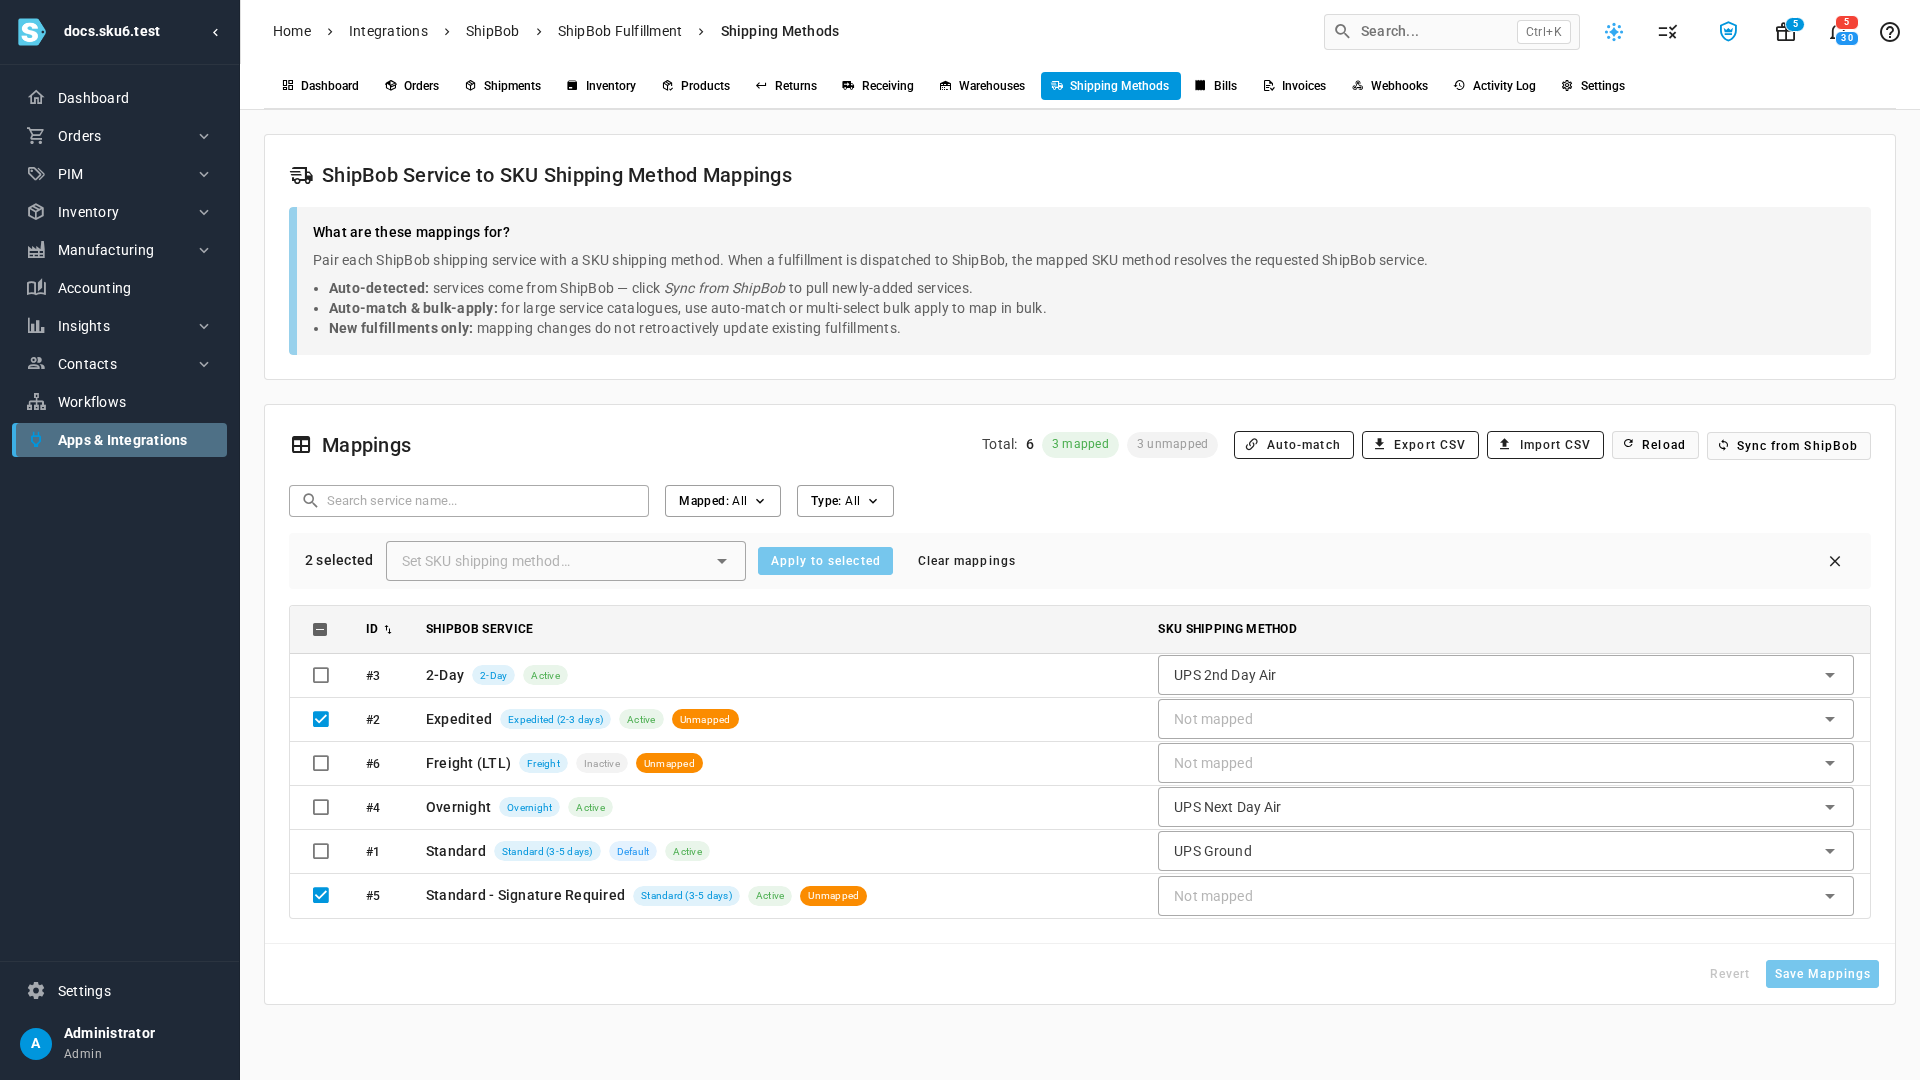
Task: Toggle the select-all header checkbox
Action: tap(320, 629)
